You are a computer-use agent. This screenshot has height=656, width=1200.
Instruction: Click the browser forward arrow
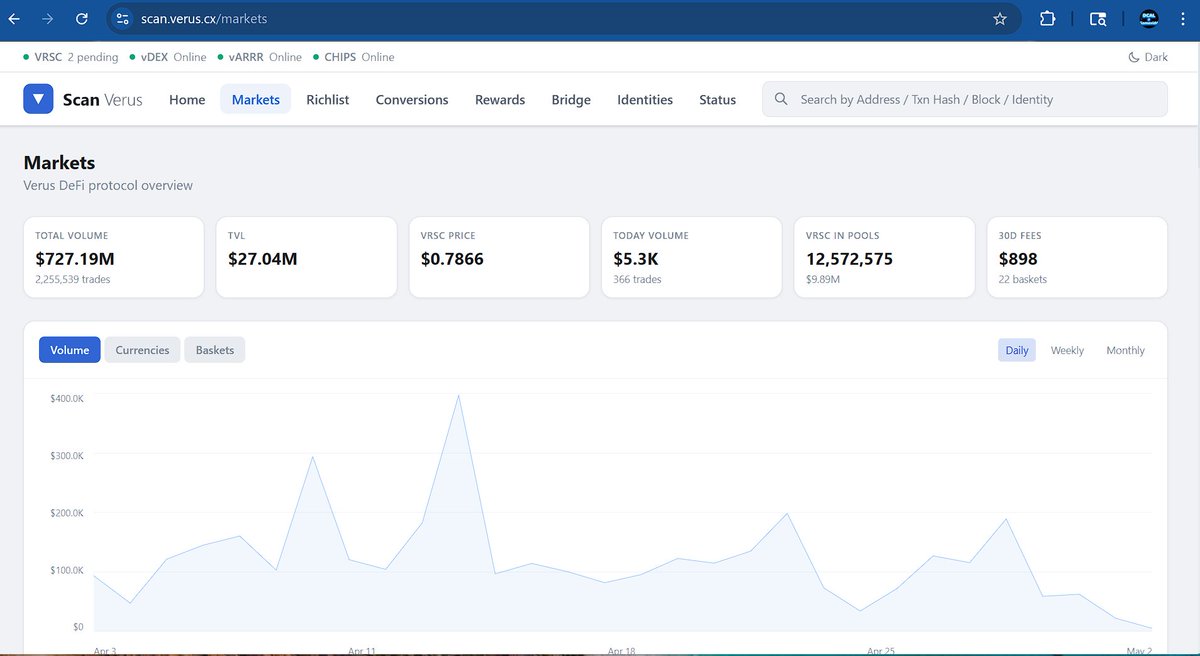tap(48, 18)
